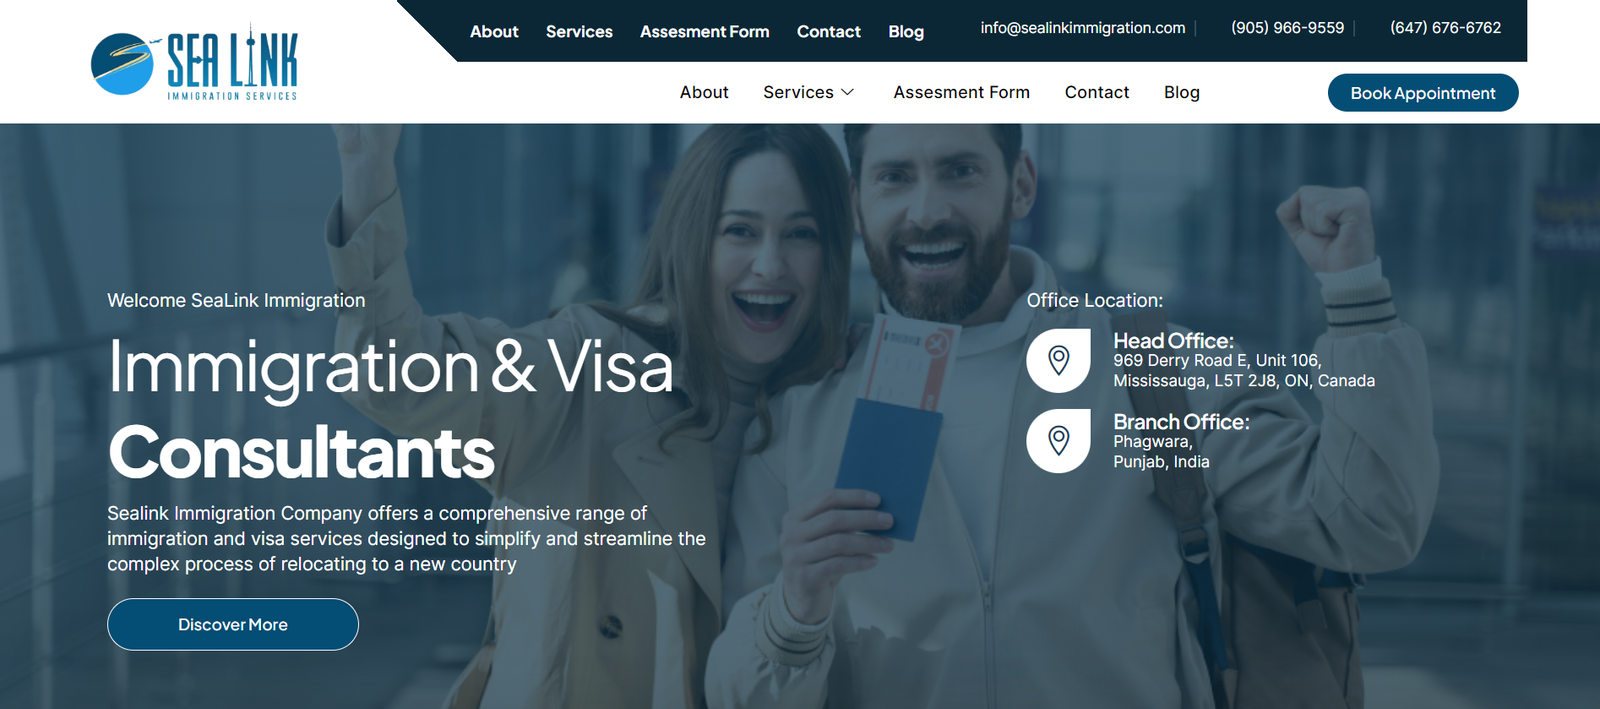Go to Blog in the white navigation bar
1600x709 pixels.
1182,92
